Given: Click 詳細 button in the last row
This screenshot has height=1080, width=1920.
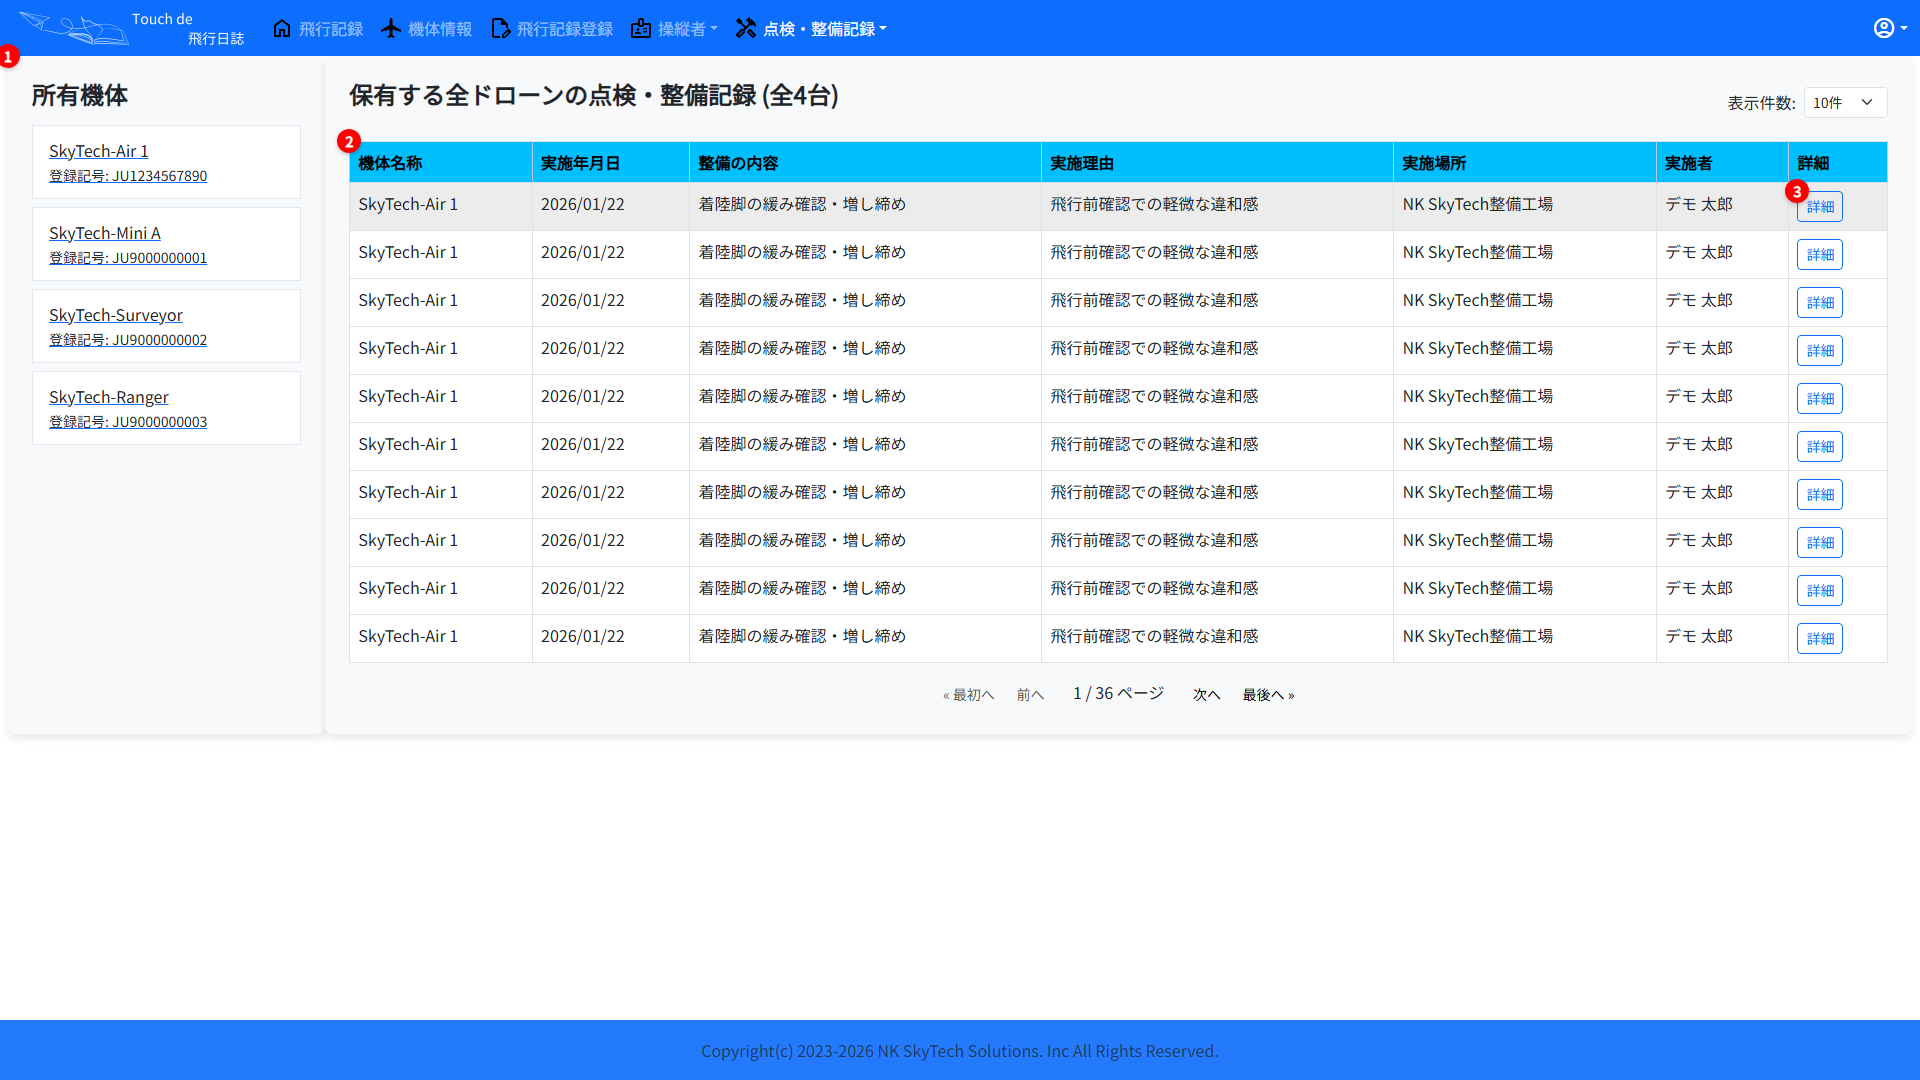Looking at the screenshot, I should click(x=1819, y=638).
